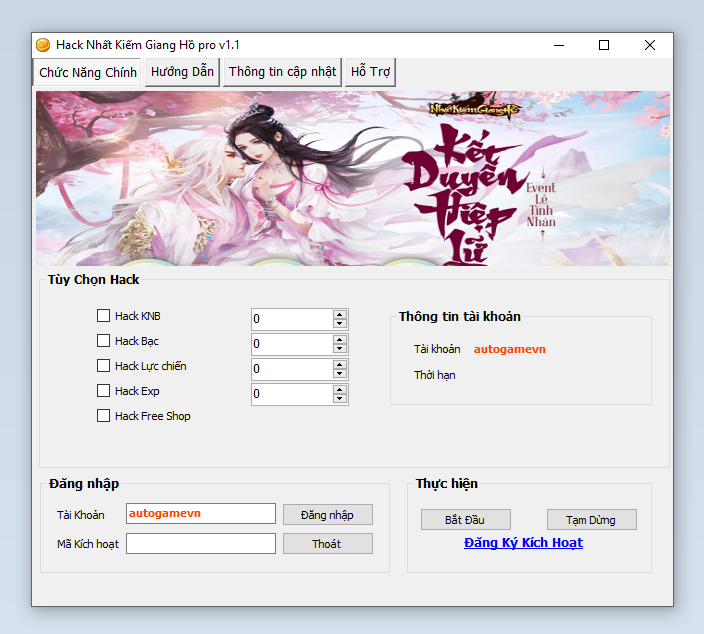Enable the Hack KNB checkbox
Viewport: 704px width, 634px height.
click(104, 316)
